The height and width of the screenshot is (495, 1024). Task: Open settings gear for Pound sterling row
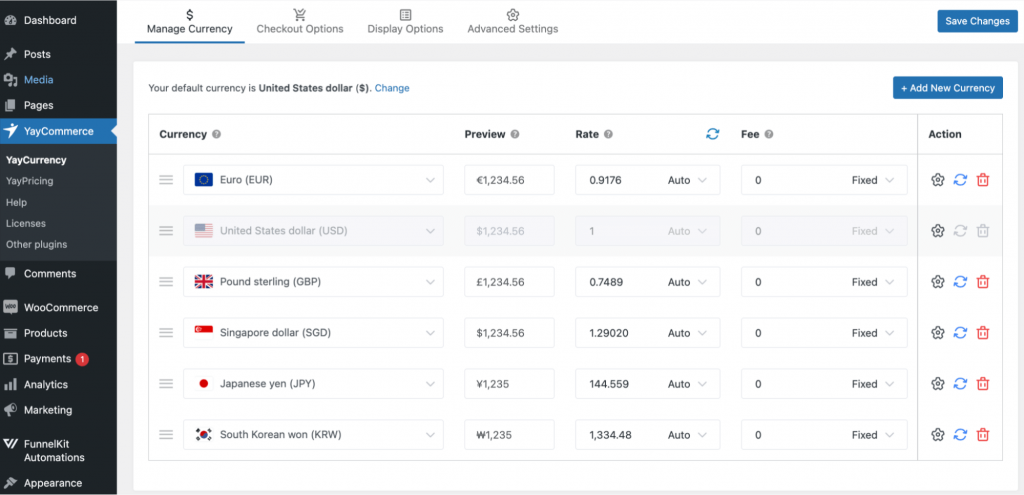[938, 282]
